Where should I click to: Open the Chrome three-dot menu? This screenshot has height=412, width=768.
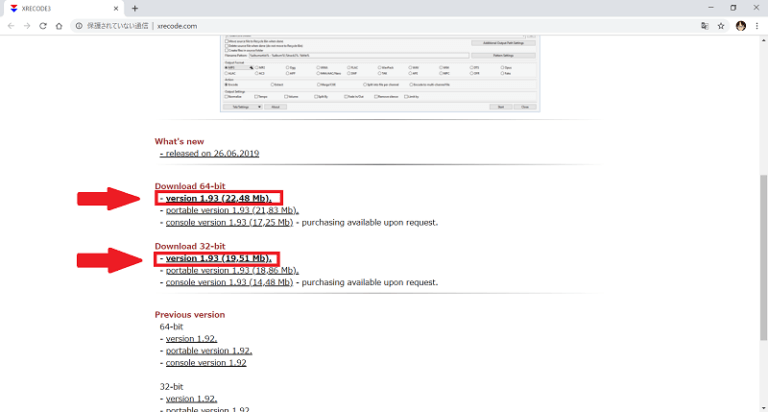point(757,25)
